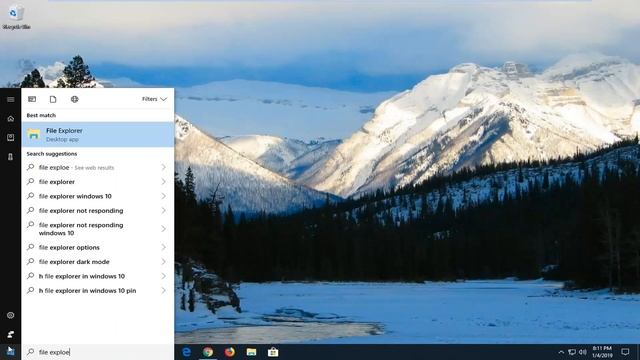Image resolution: width=640 pixels, height=360 pixels.
Task: Open the Recycle Bin desktop icon
Action: (16, 18)
